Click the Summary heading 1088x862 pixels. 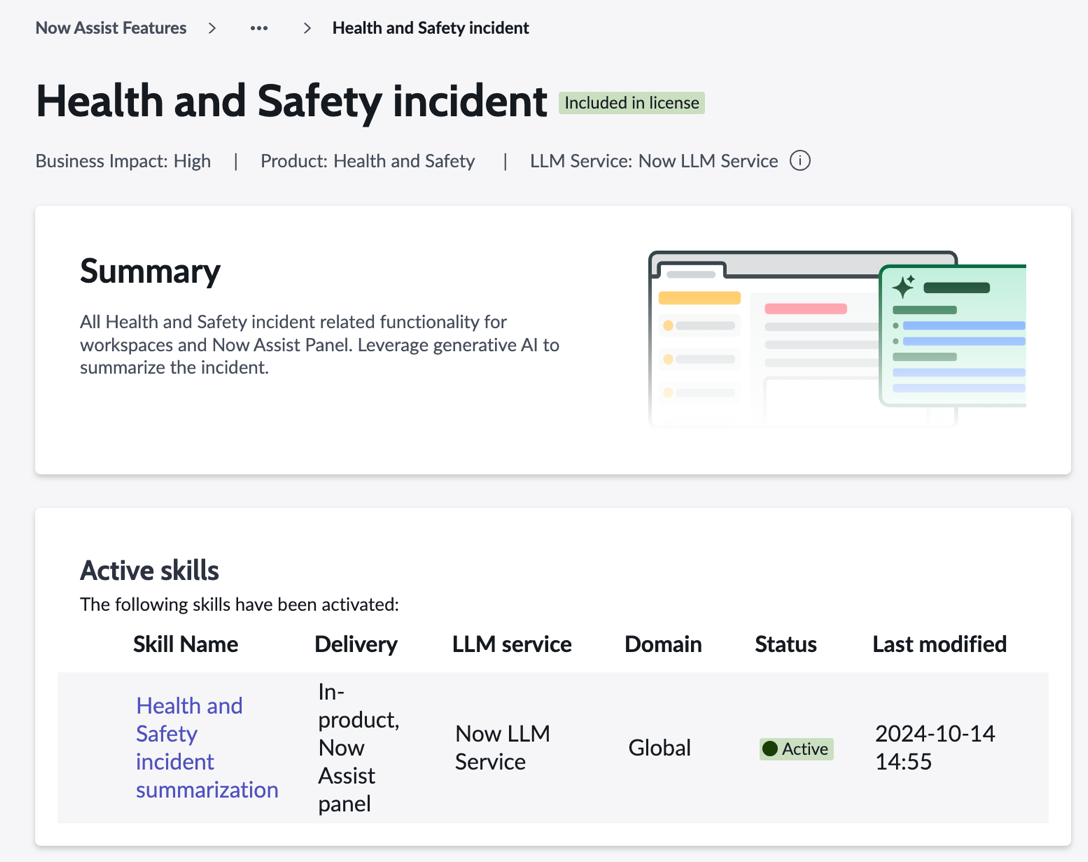[x=150, y=271]
